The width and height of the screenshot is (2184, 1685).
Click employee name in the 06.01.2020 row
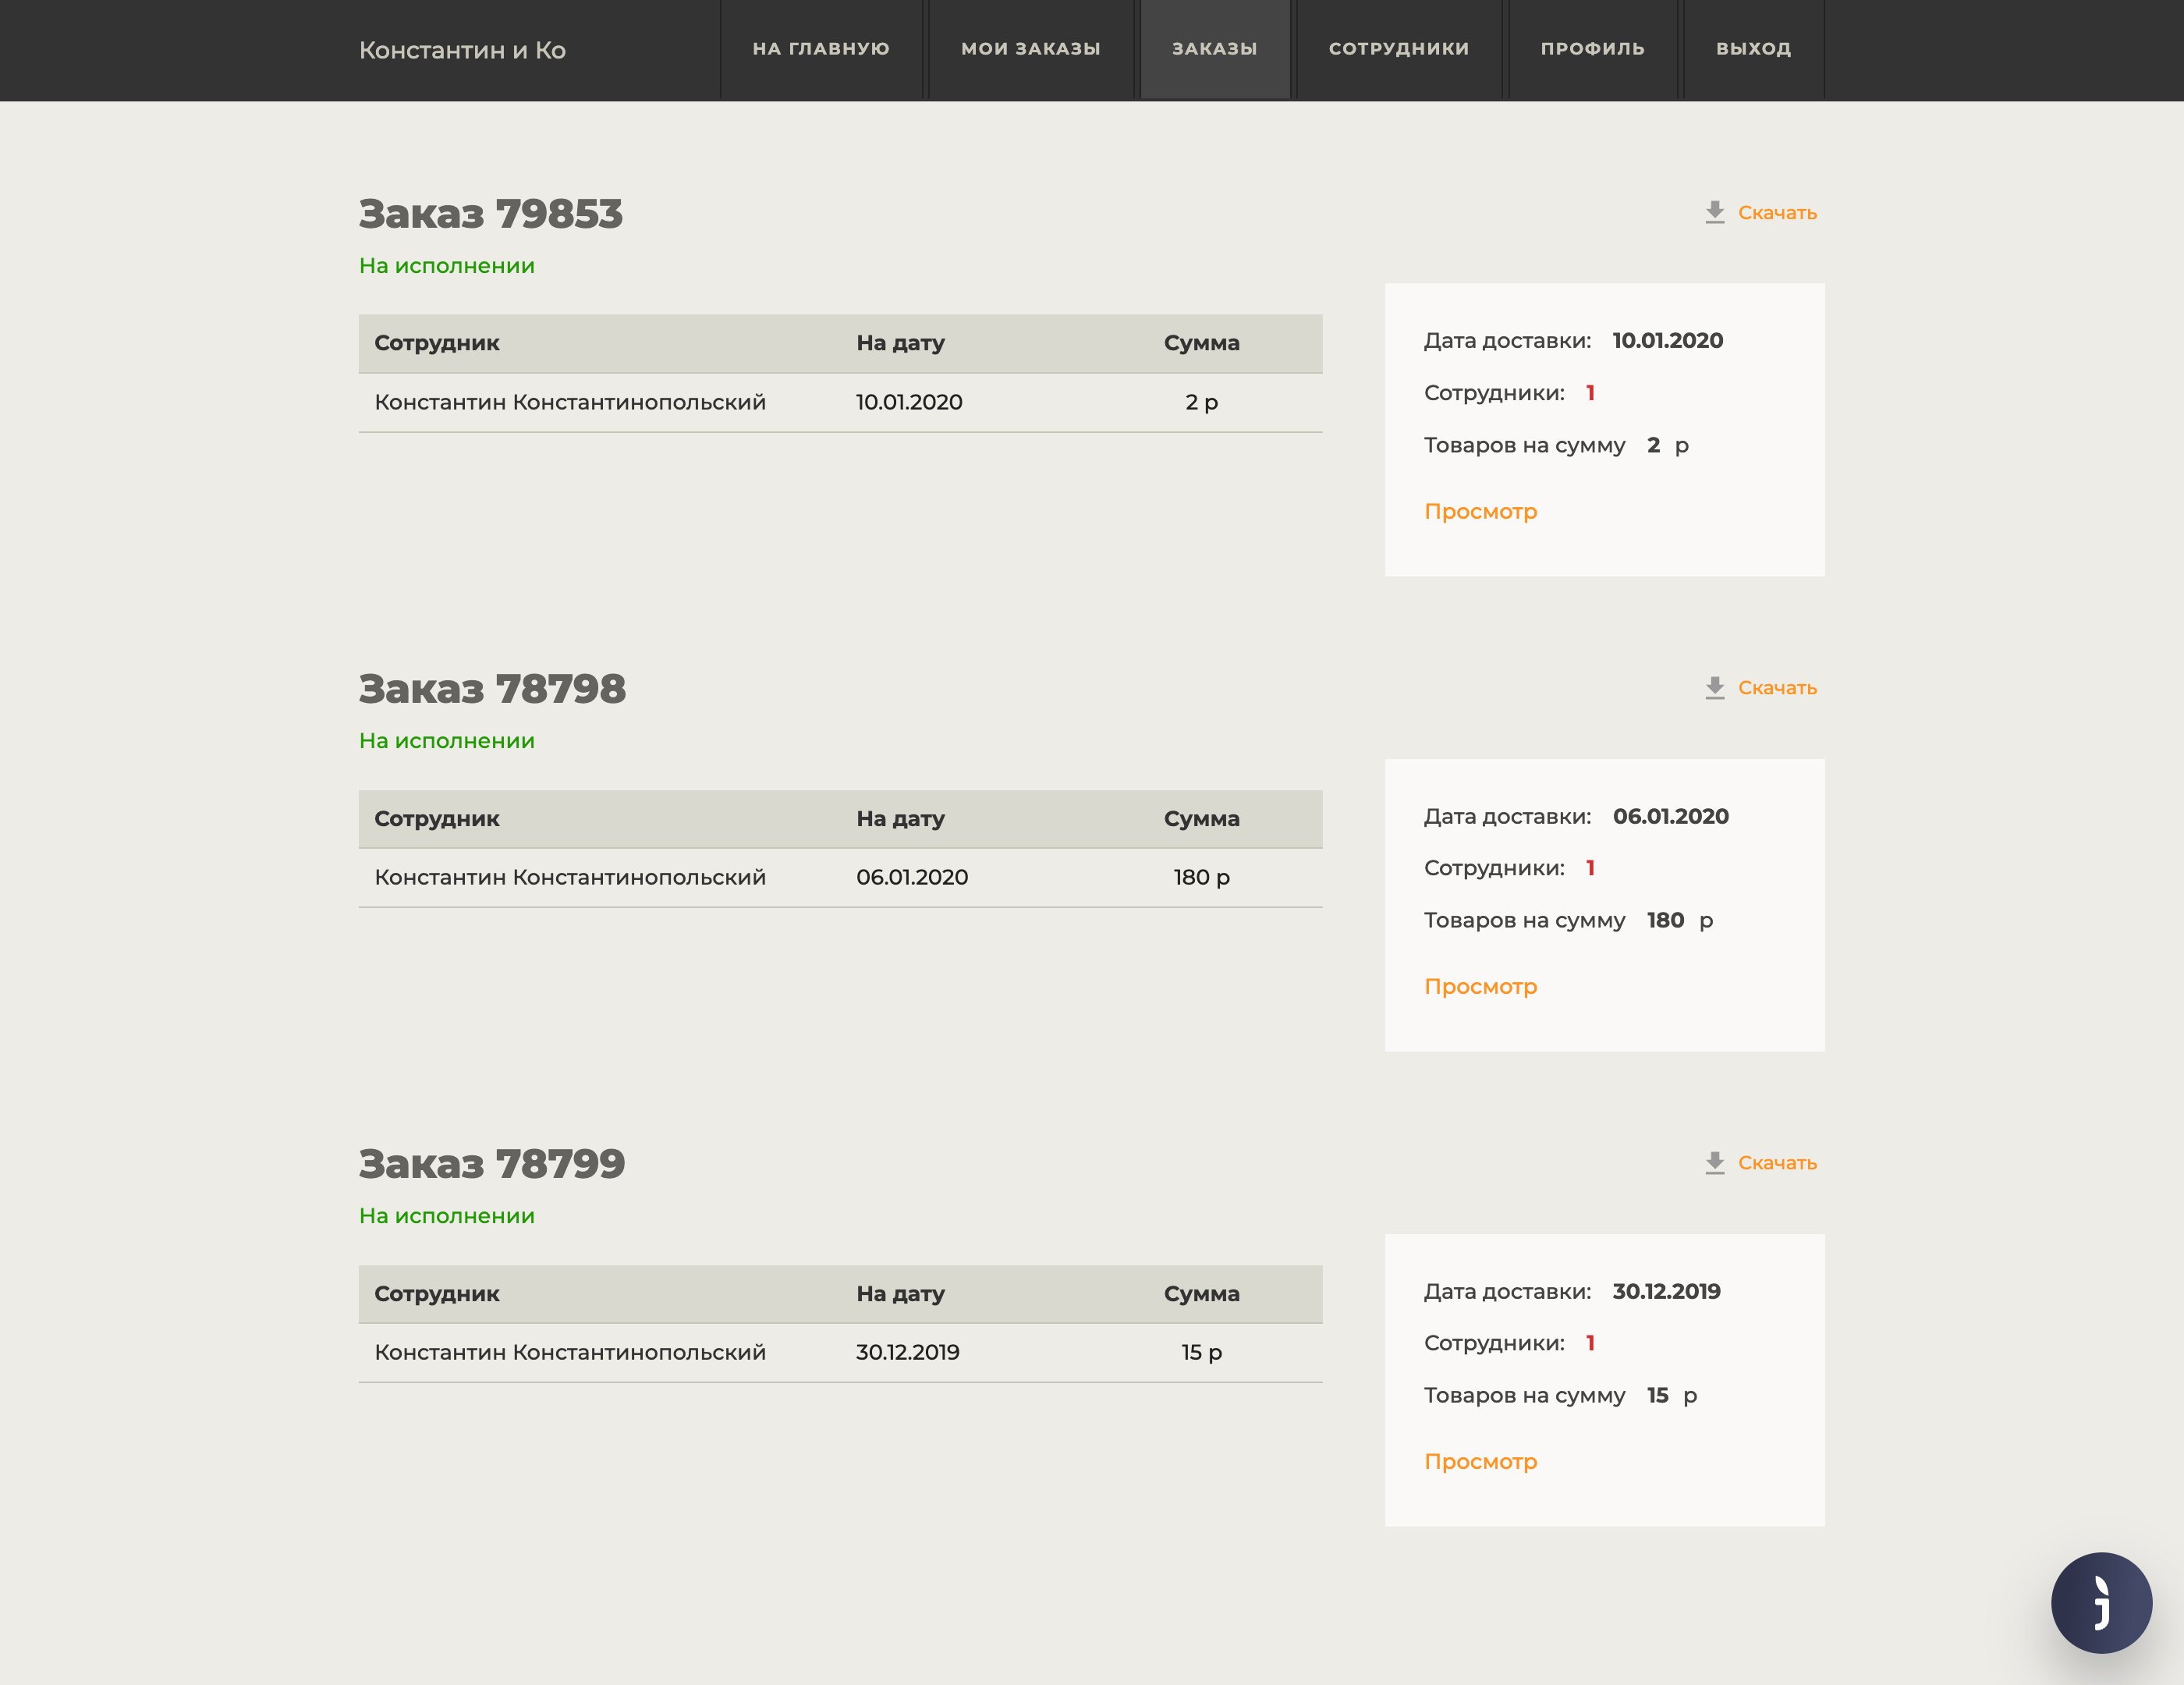[x=570, y=877]
